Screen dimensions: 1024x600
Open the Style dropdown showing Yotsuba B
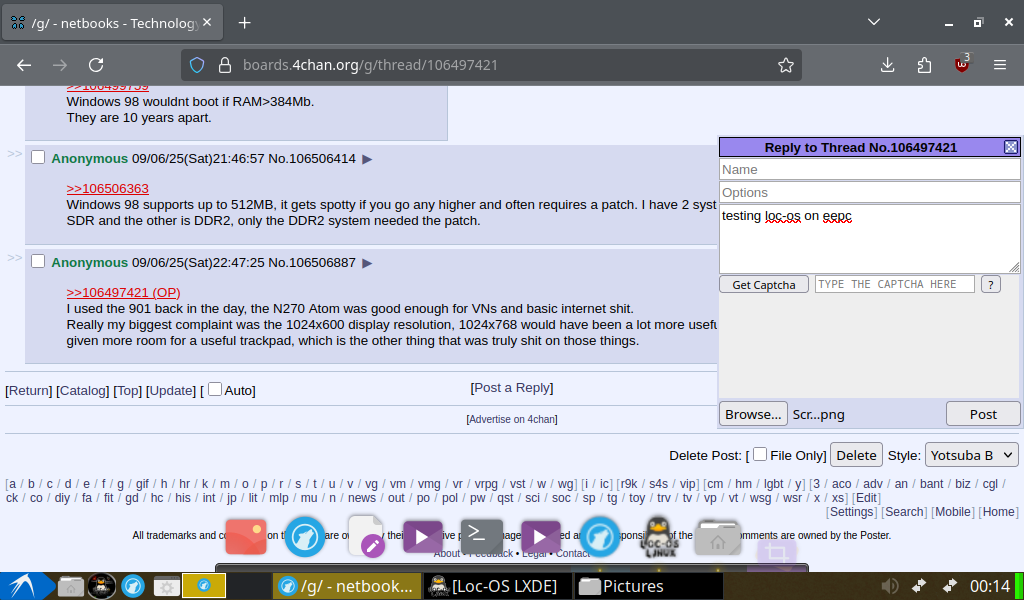(972, 455)
